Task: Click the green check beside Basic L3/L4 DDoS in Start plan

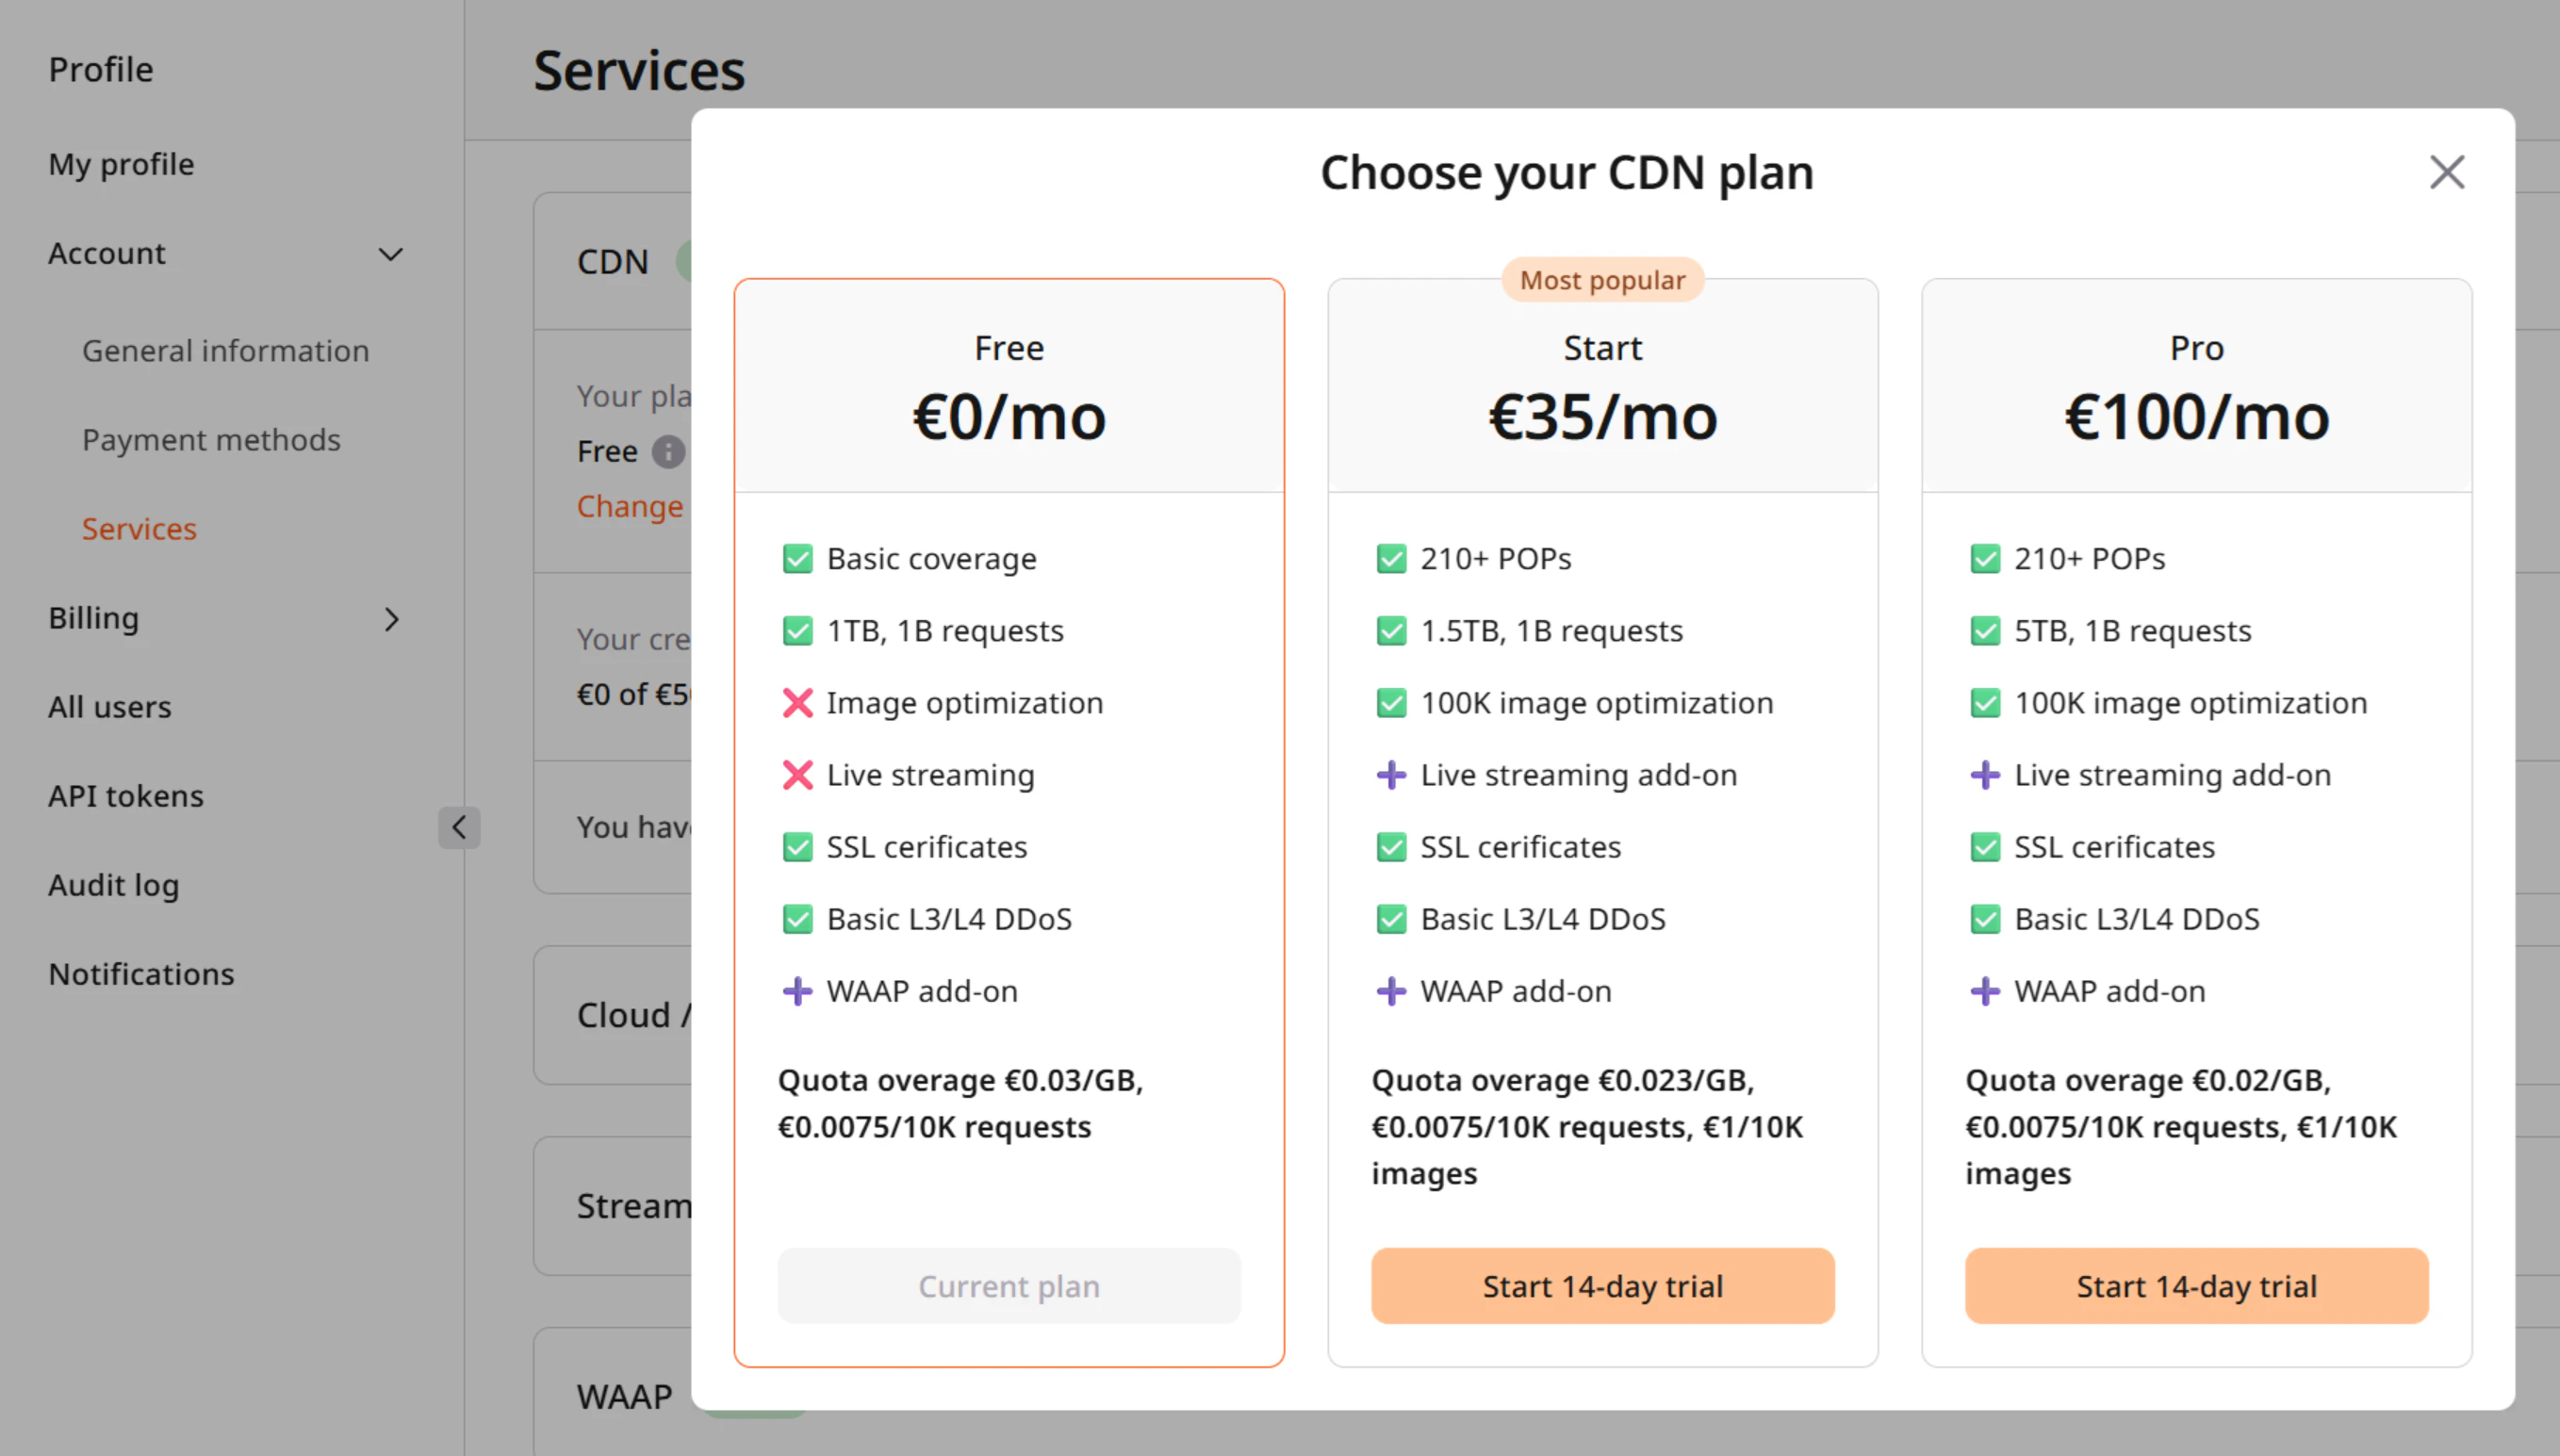Action: pyautogui.click(x=1391, y=919)
